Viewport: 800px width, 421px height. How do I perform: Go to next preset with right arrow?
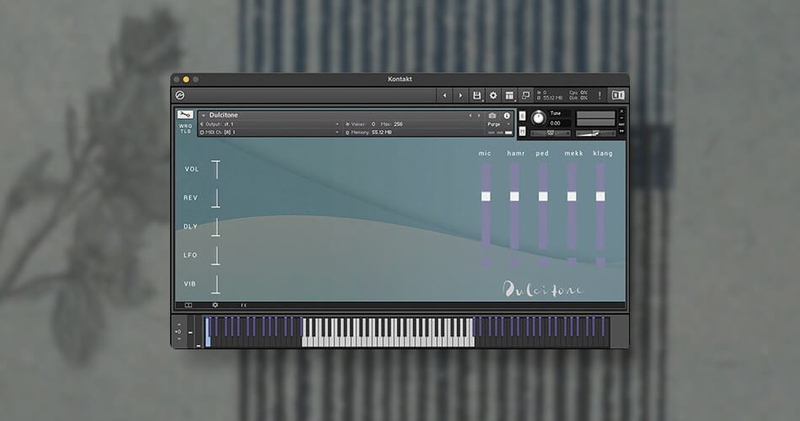point(460,95)
